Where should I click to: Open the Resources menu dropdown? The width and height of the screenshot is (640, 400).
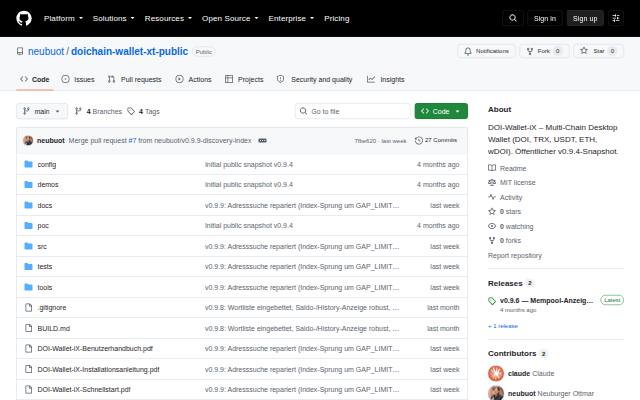(168, 18)
